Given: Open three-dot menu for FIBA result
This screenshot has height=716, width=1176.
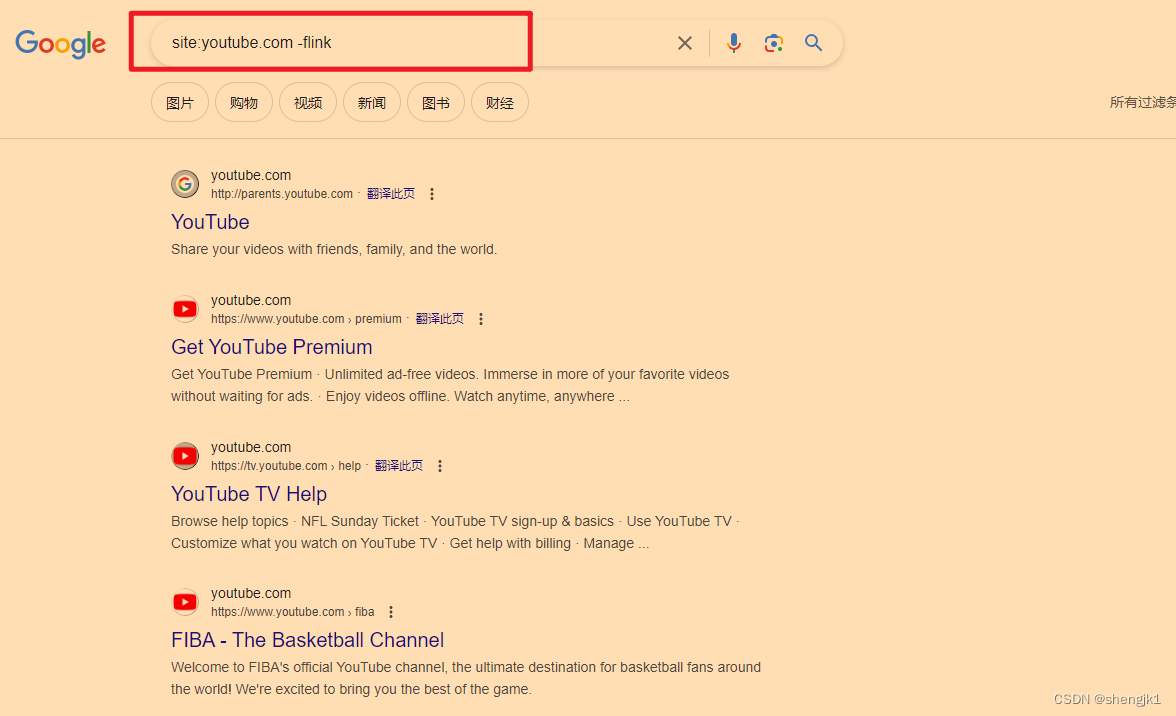Looking at the screenshot, I should 391,613.
